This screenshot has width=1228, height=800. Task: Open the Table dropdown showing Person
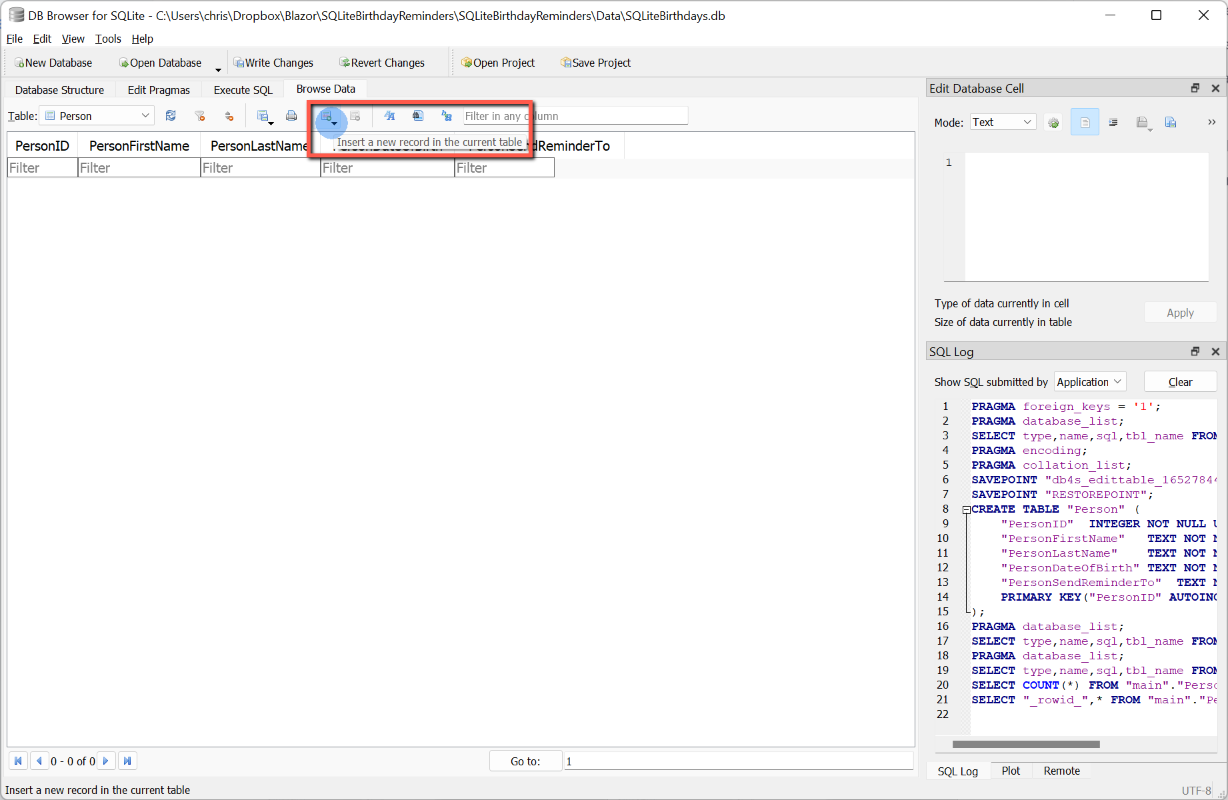[x=97, y=116]
